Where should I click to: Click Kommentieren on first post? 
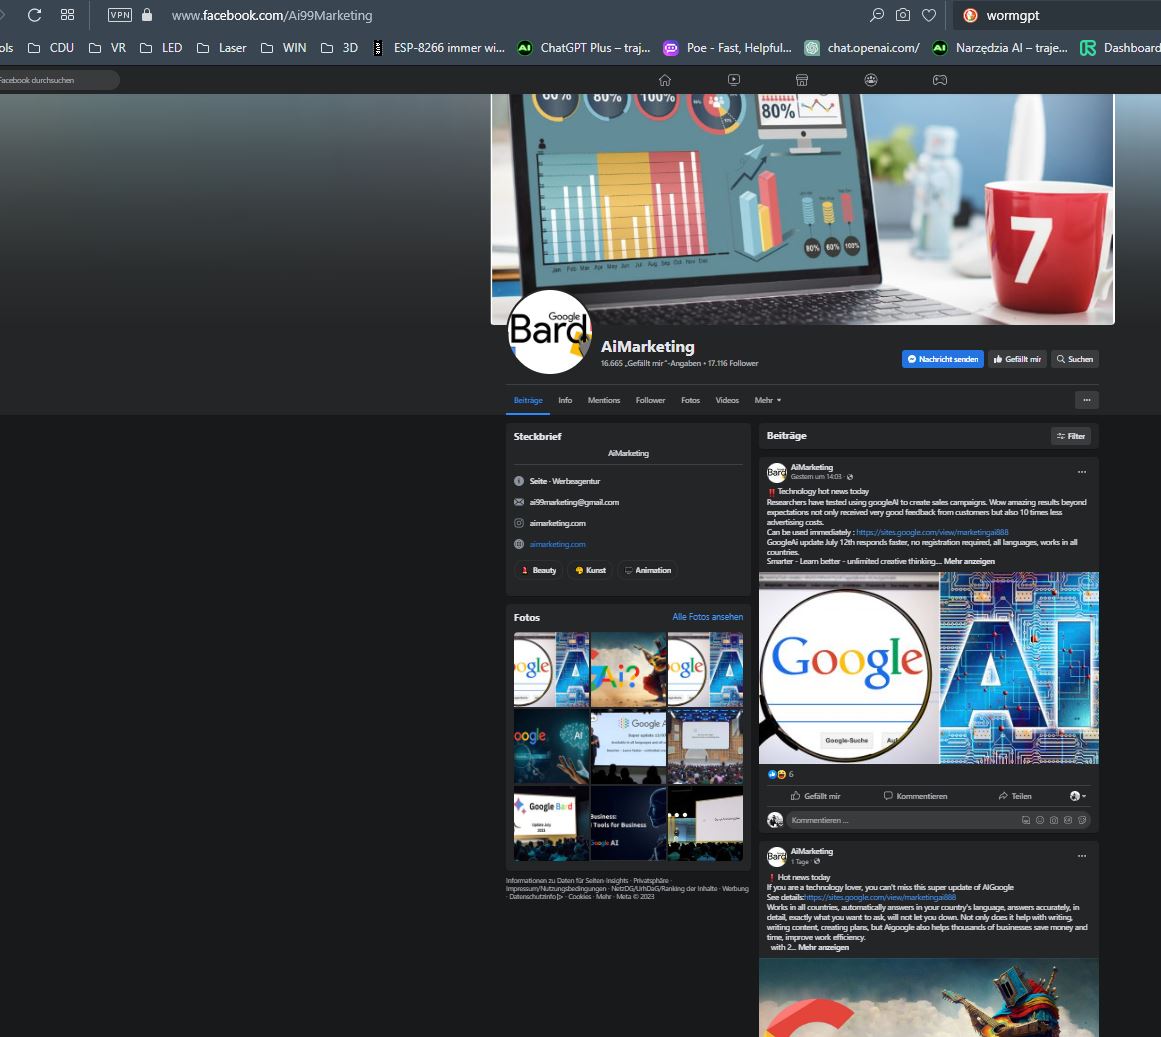[x=915, y=796]
